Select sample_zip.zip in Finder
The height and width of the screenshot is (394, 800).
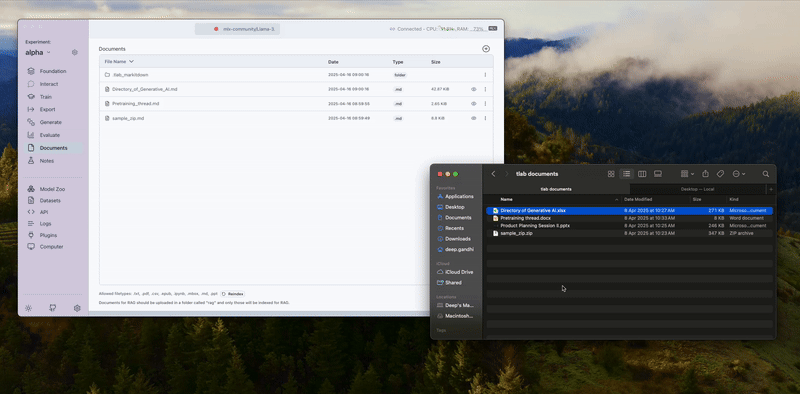point(630,233)
